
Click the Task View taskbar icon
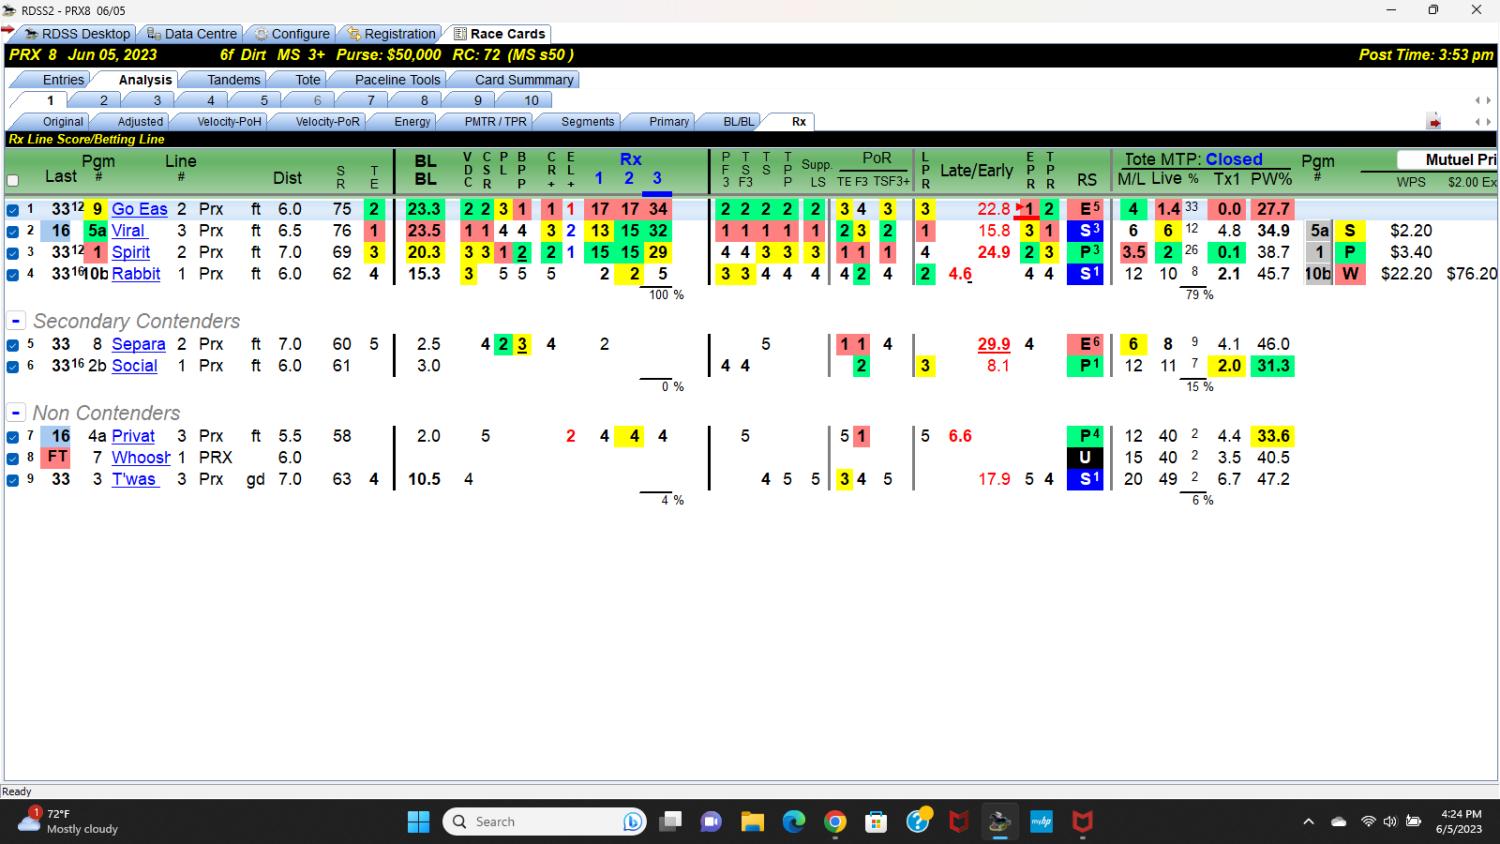(x=670, y=822)
